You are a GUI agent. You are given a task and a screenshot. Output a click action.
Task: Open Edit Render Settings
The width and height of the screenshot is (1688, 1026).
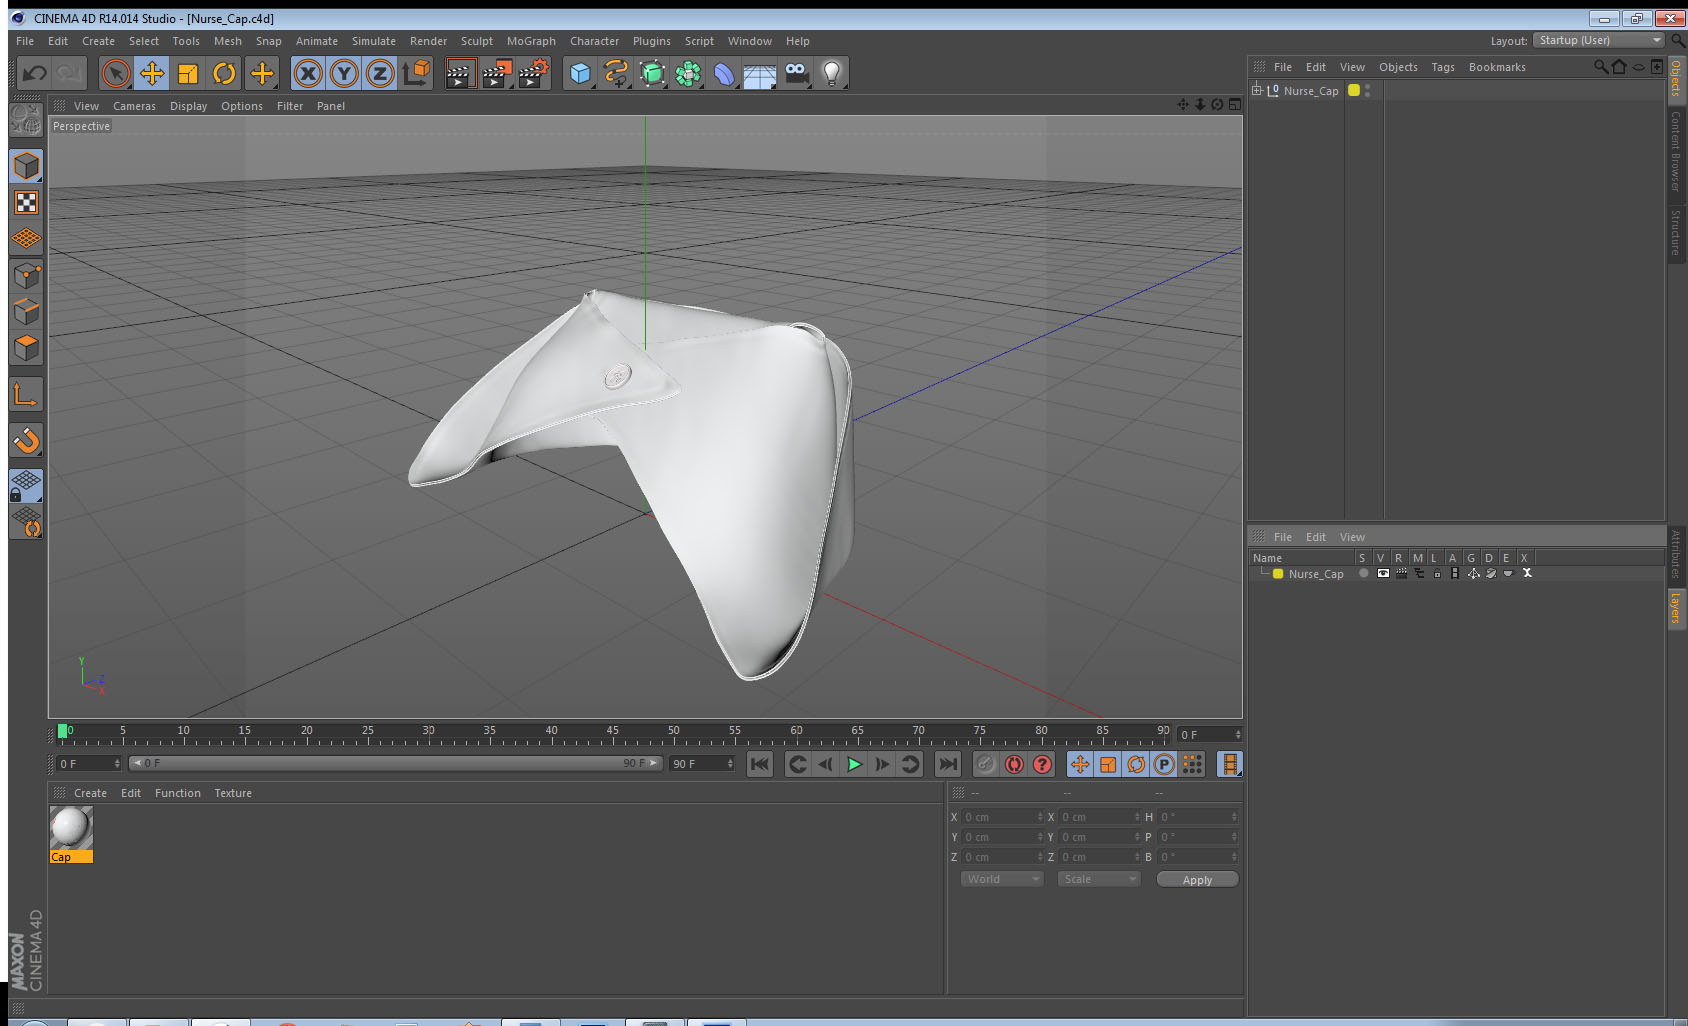pyautogui.click(x=533, y=73)
